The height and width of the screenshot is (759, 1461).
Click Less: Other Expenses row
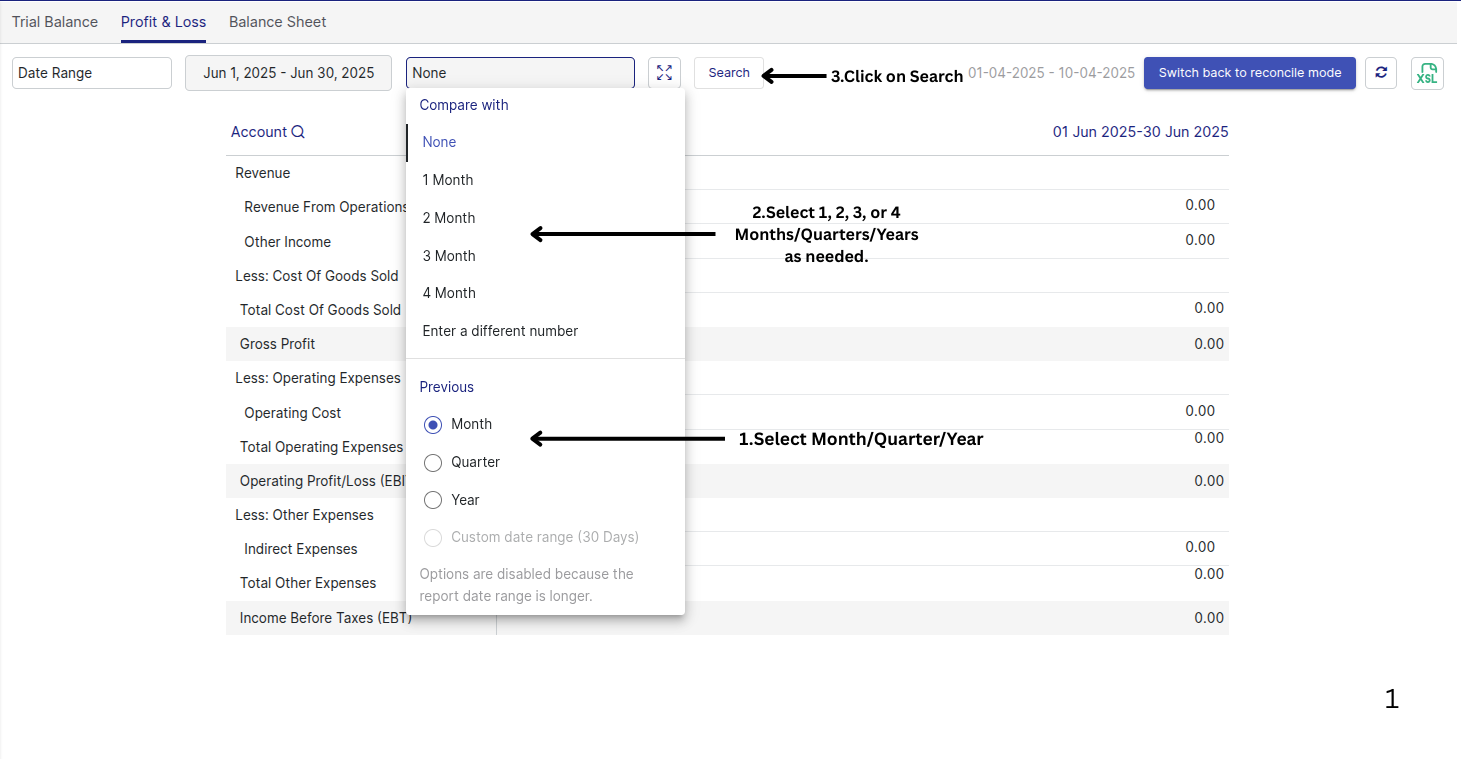coord(727,515)
